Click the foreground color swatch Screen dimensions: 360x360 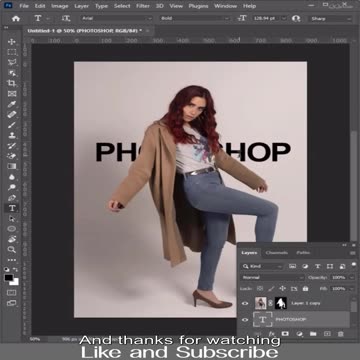(9, 277)
